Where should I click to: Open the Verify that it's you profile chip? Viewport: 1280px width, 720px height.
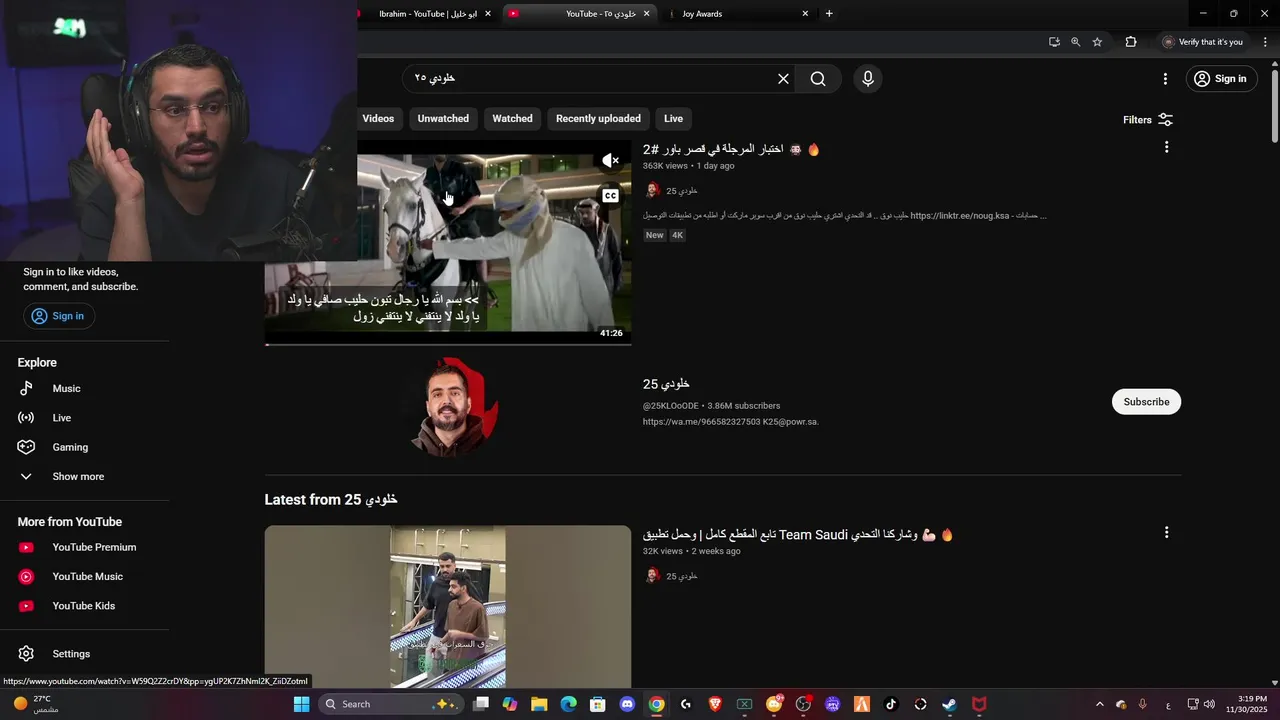pyautogui.click(x=1203, y=42)
